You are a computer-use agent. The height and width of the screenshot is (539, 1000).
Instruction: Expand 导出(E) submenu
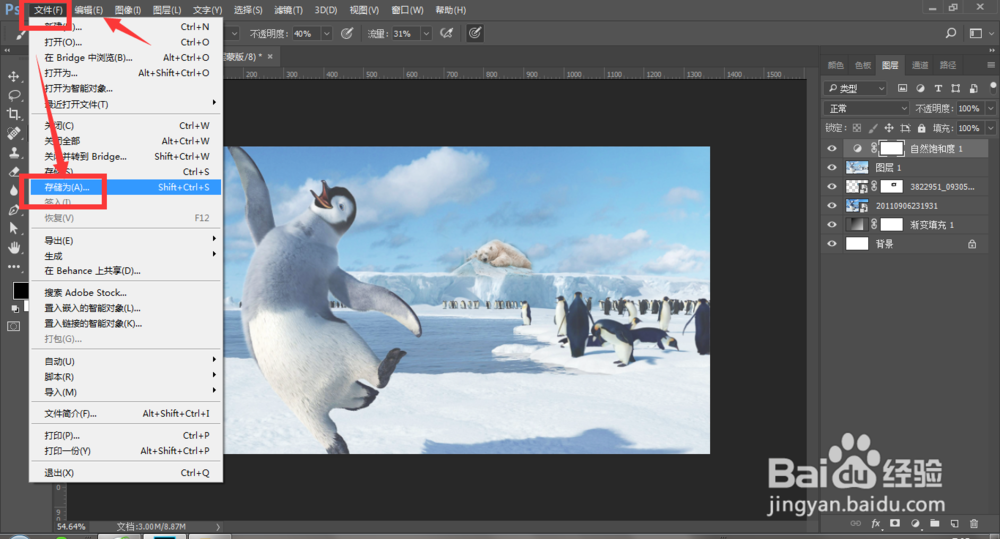tap(126, 240)
